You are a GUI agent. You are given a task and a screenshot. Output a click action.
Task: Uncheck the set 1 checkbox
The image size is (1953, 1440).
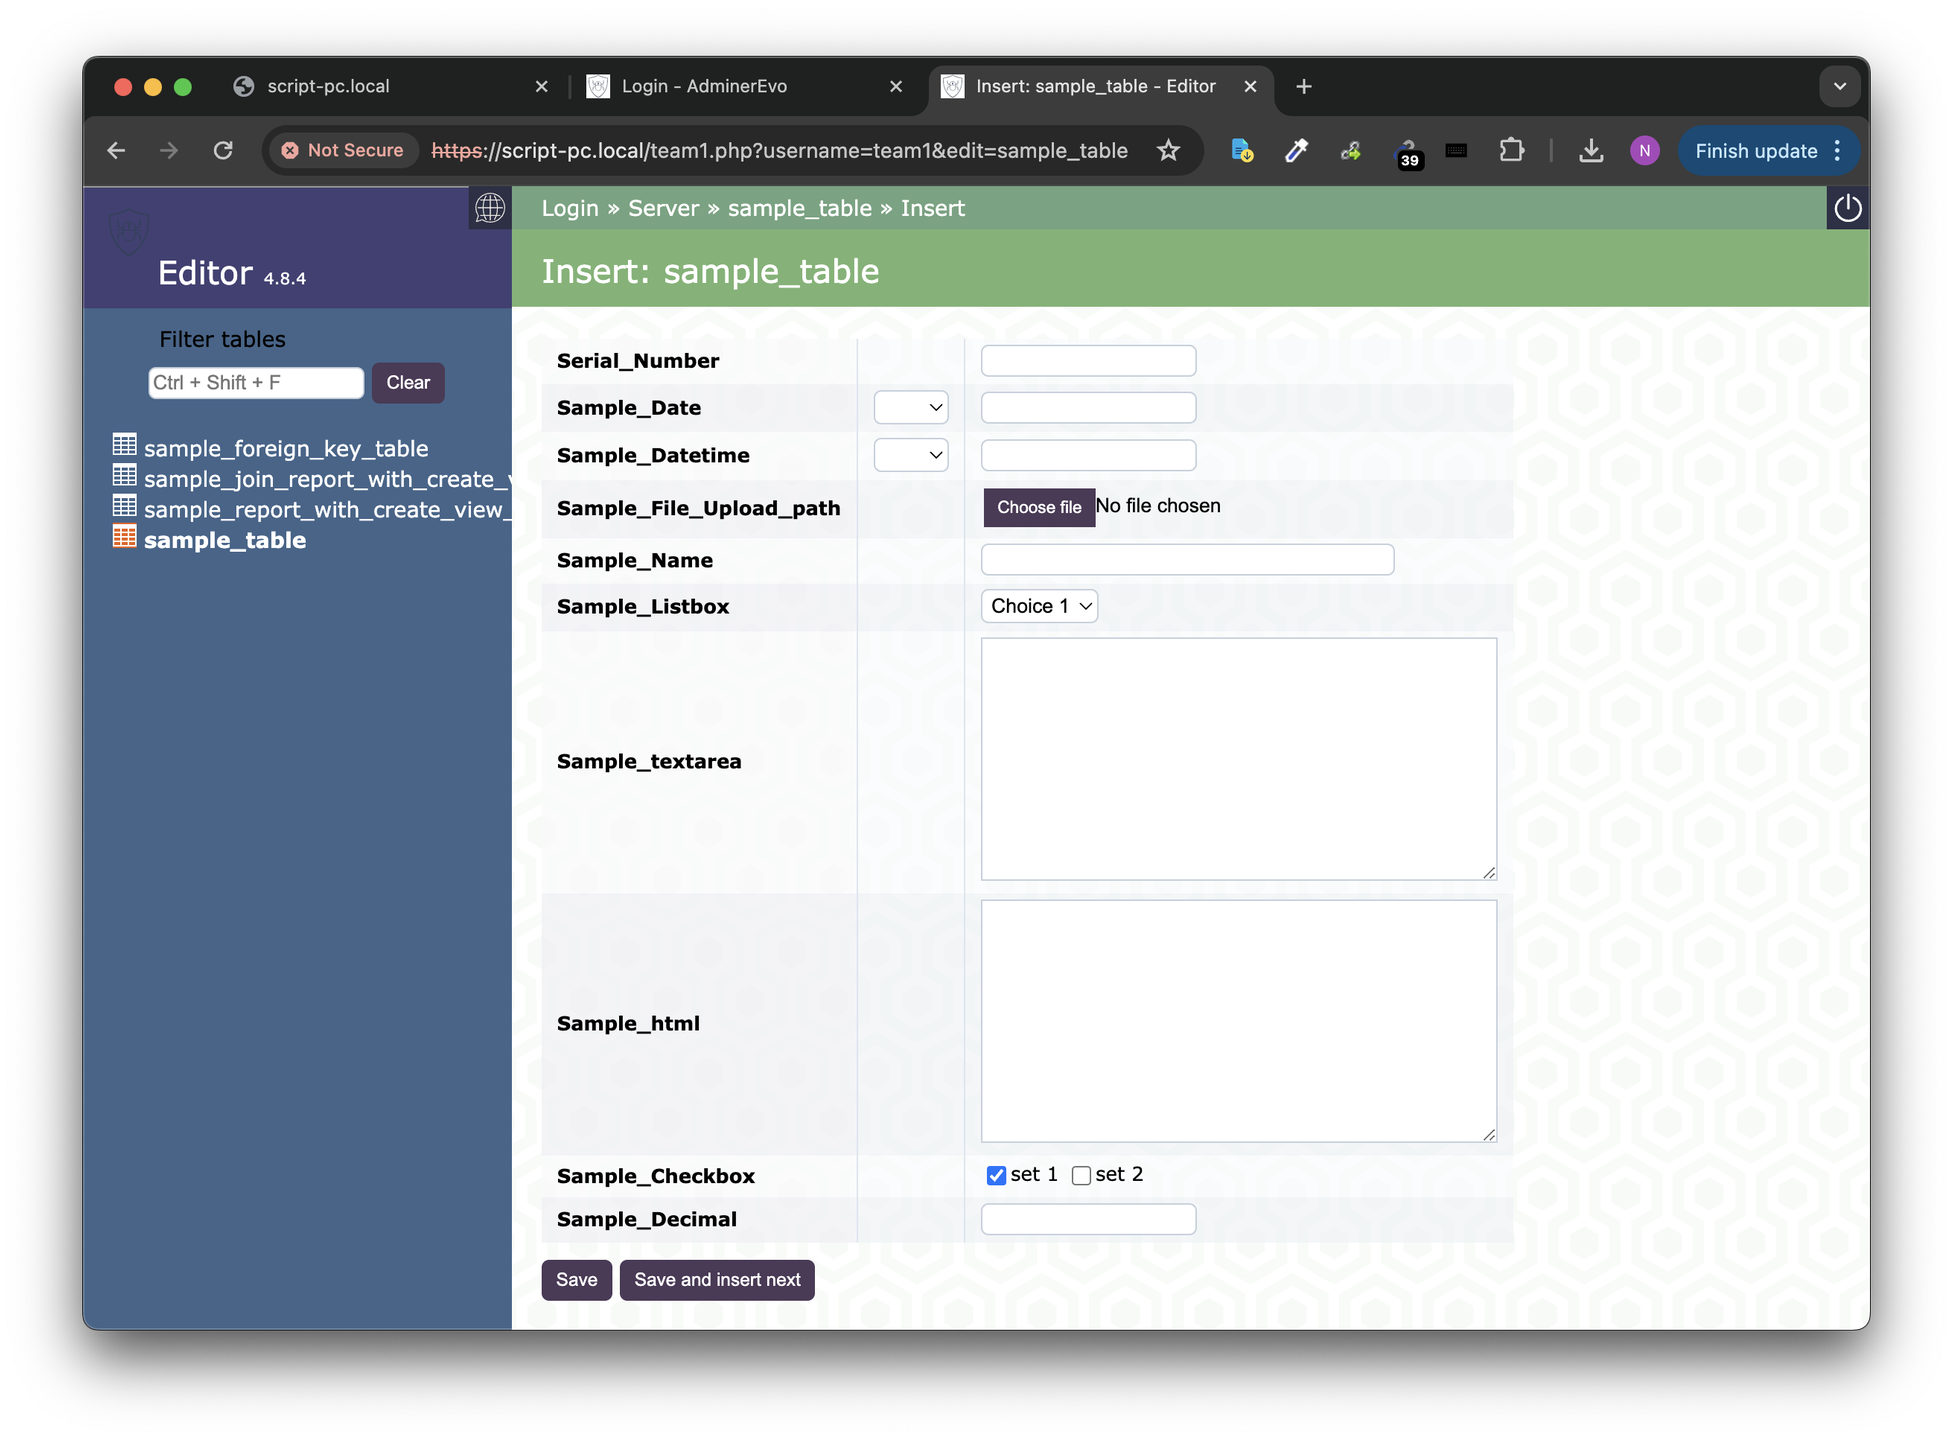click(996, 1176)
